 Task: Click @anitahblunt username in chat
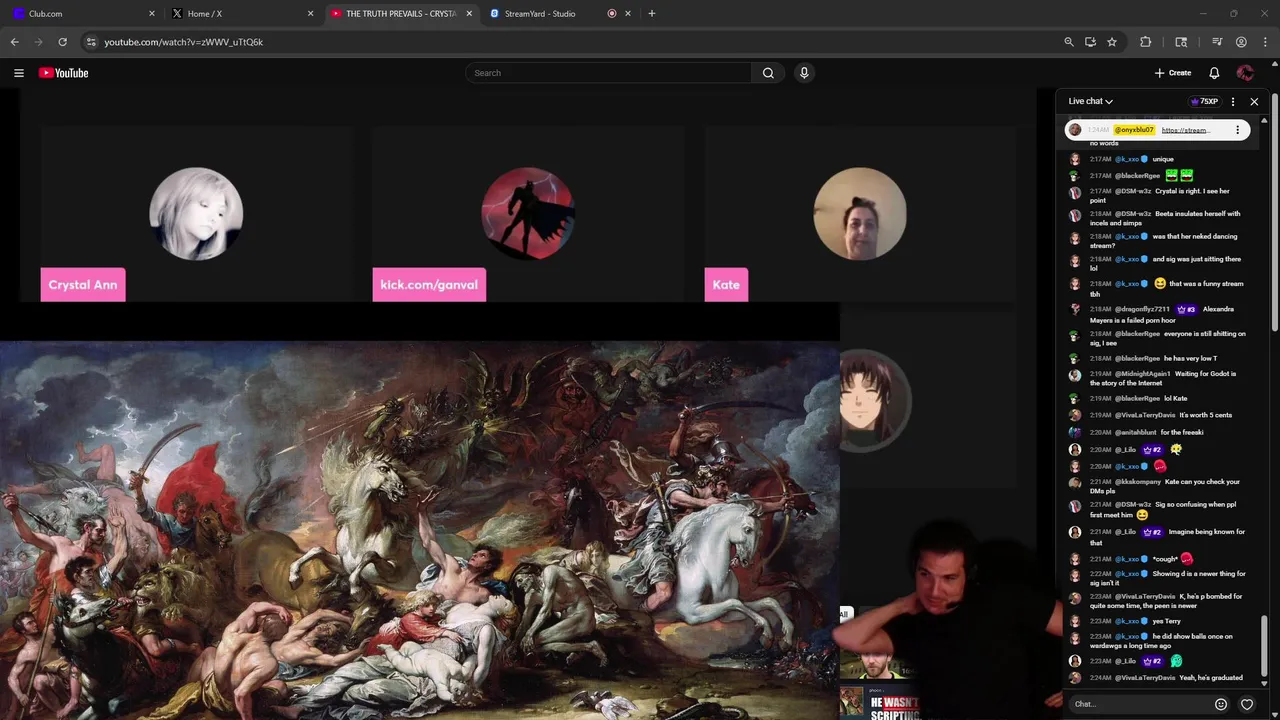(1135, 432)
